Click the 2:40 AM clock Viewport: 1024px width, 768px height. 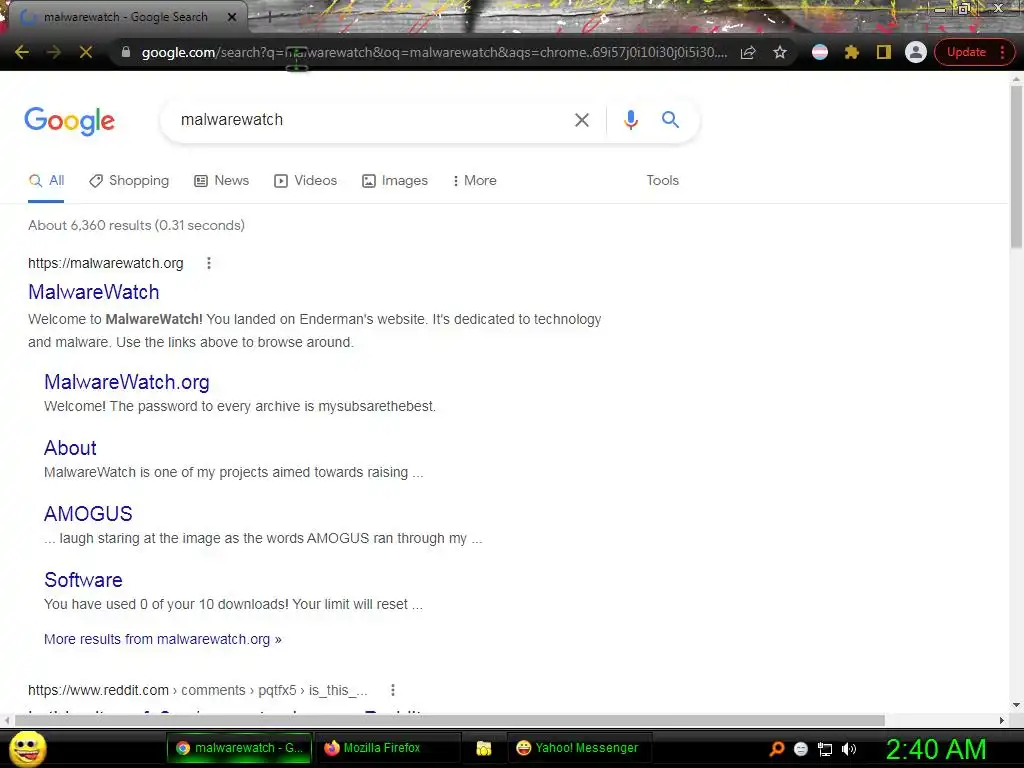tap(936, 749)
